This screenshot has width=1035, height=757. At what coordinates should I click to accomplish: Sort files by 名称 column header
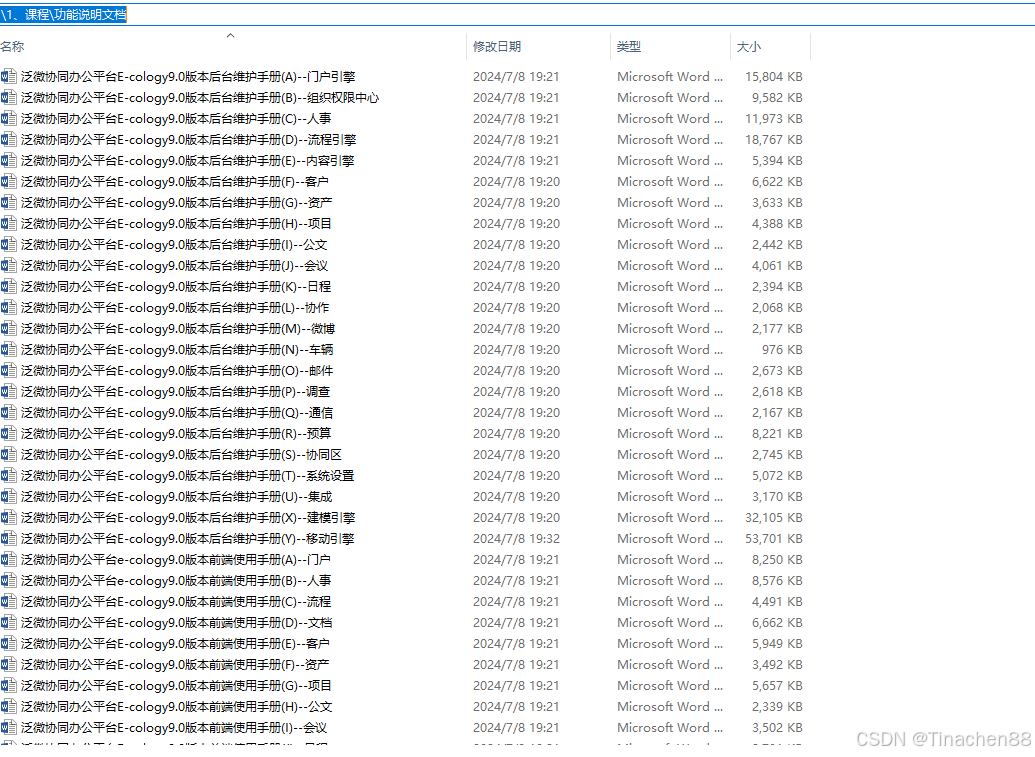click(12, 47)
